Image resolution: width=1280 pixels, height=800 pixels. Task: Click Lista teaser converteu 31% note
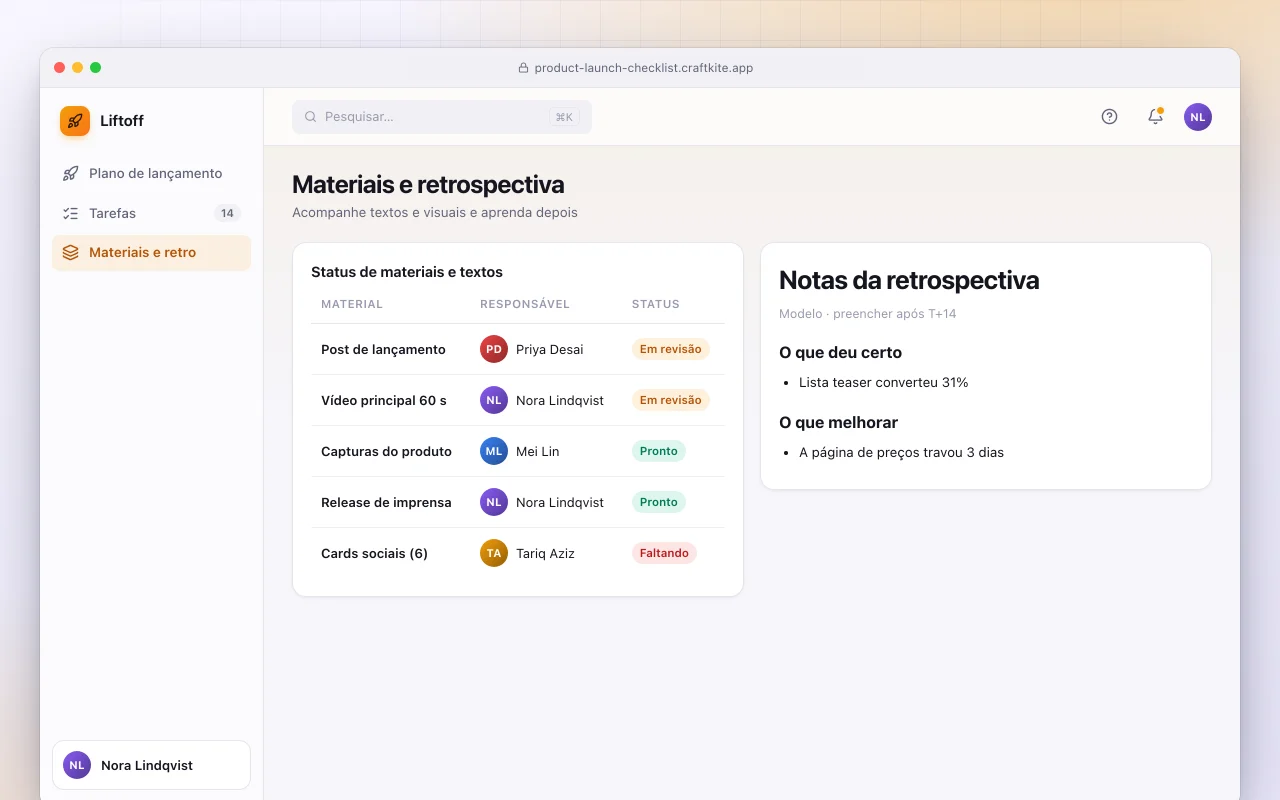(x=883, y=382)
